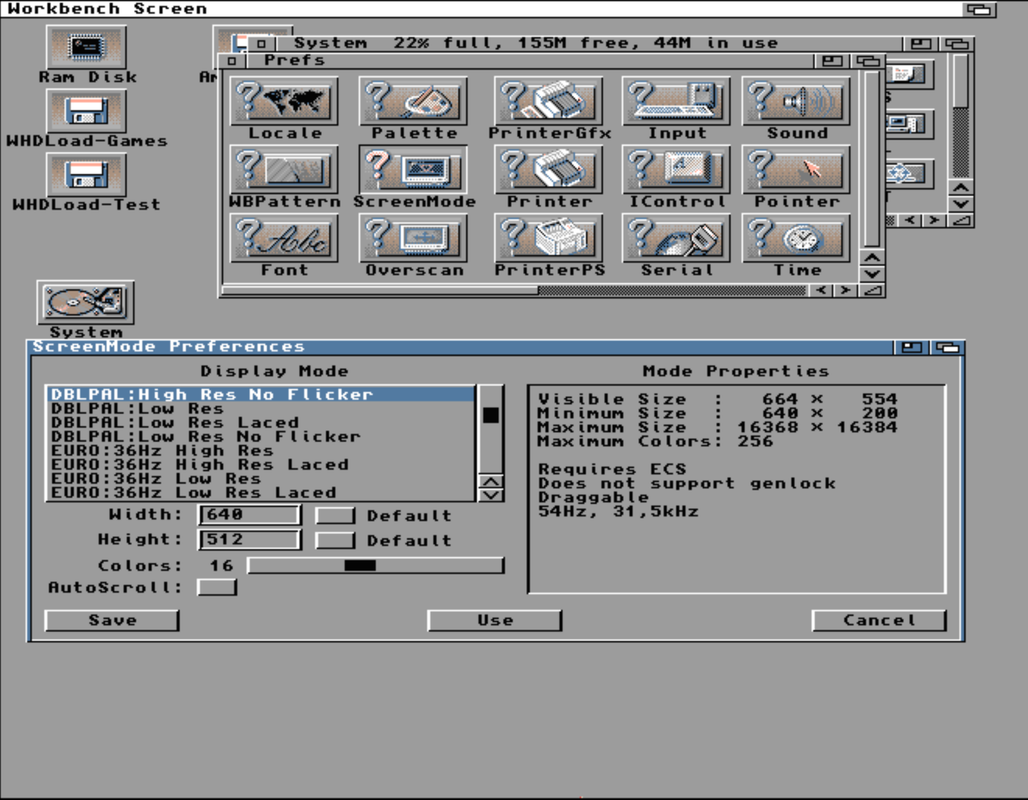The image size is (1028, 800).
Task: Open the IControl preferences icon
Action: pyautogui.click(x=676, y=169)
